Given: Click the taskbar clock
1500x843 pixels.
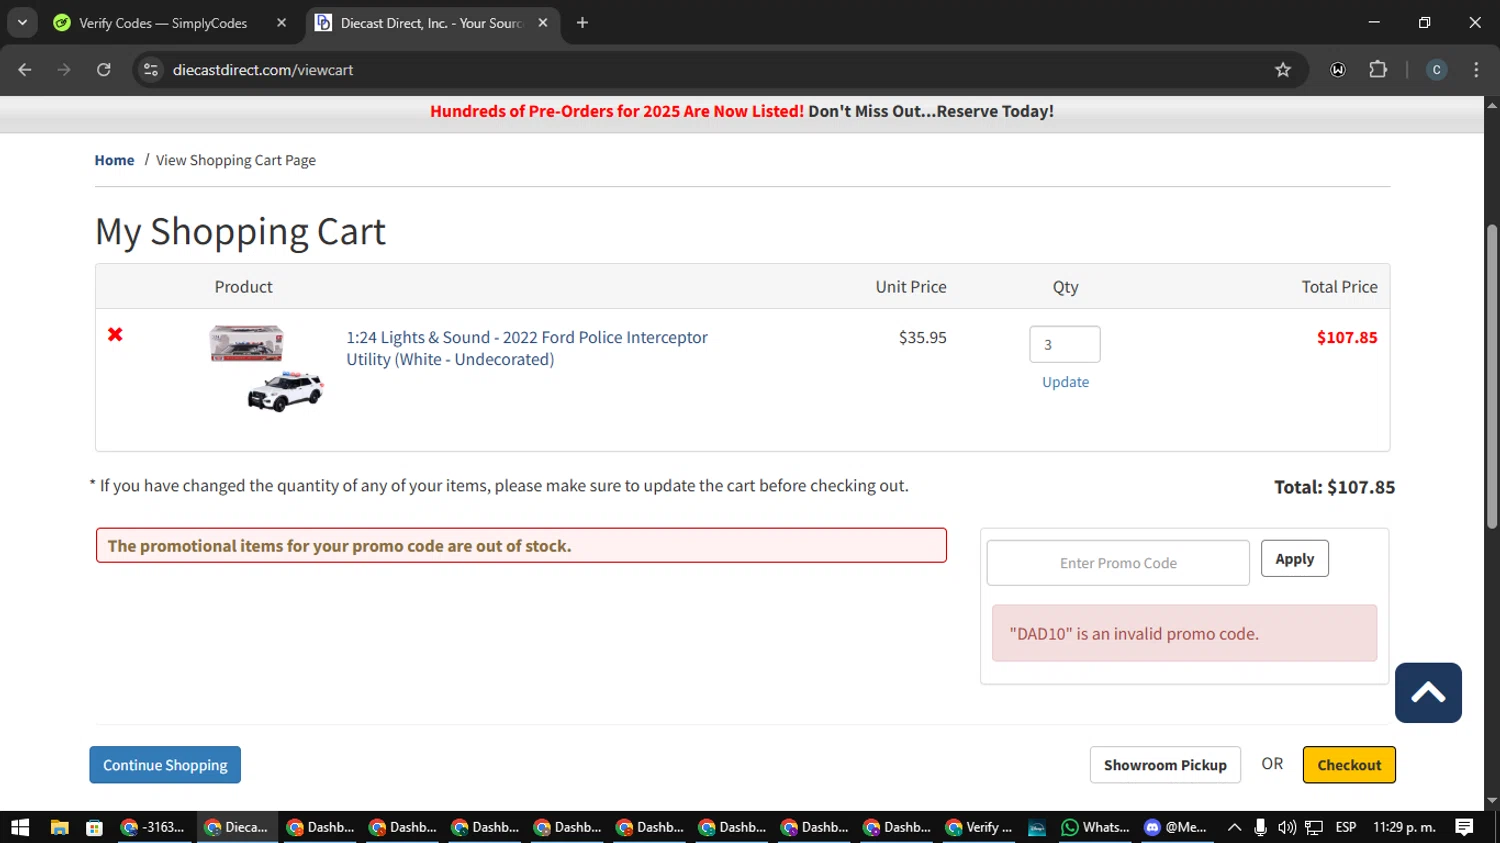Looking at the screenshot, I should (x=1404, y=827).
